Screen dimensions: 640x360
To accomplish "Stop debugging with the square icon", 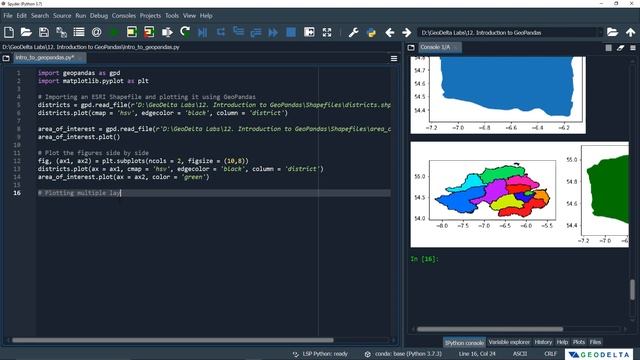I will click(x=291, y=32).
